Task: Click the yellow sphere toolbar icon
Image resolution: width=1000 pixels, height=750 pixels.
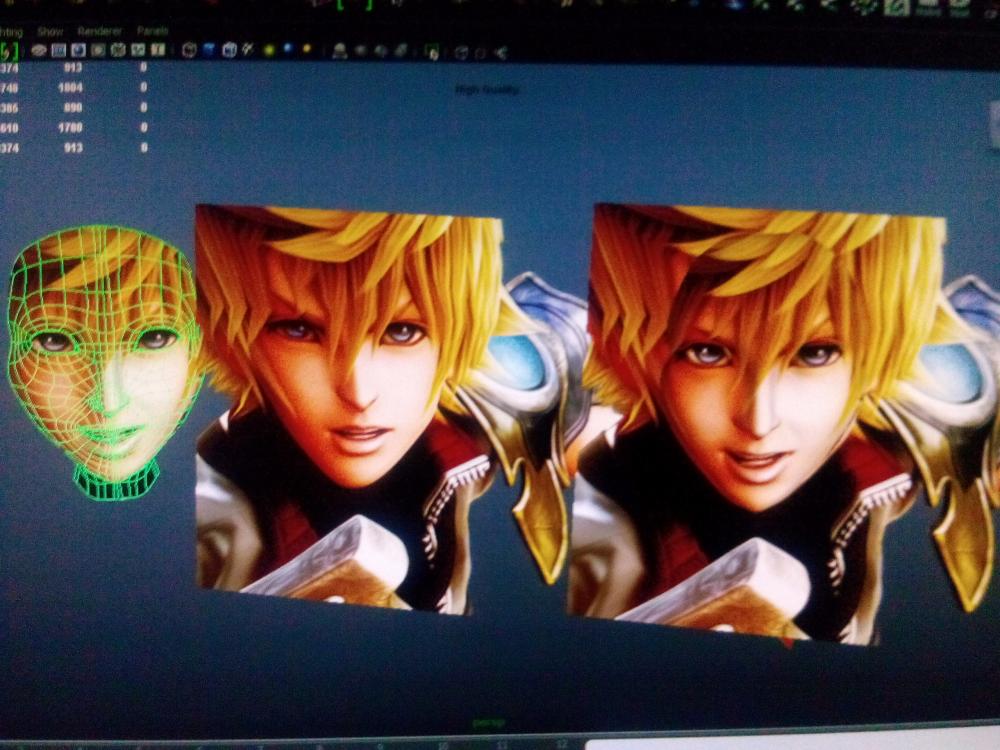Action: (307, 48)
